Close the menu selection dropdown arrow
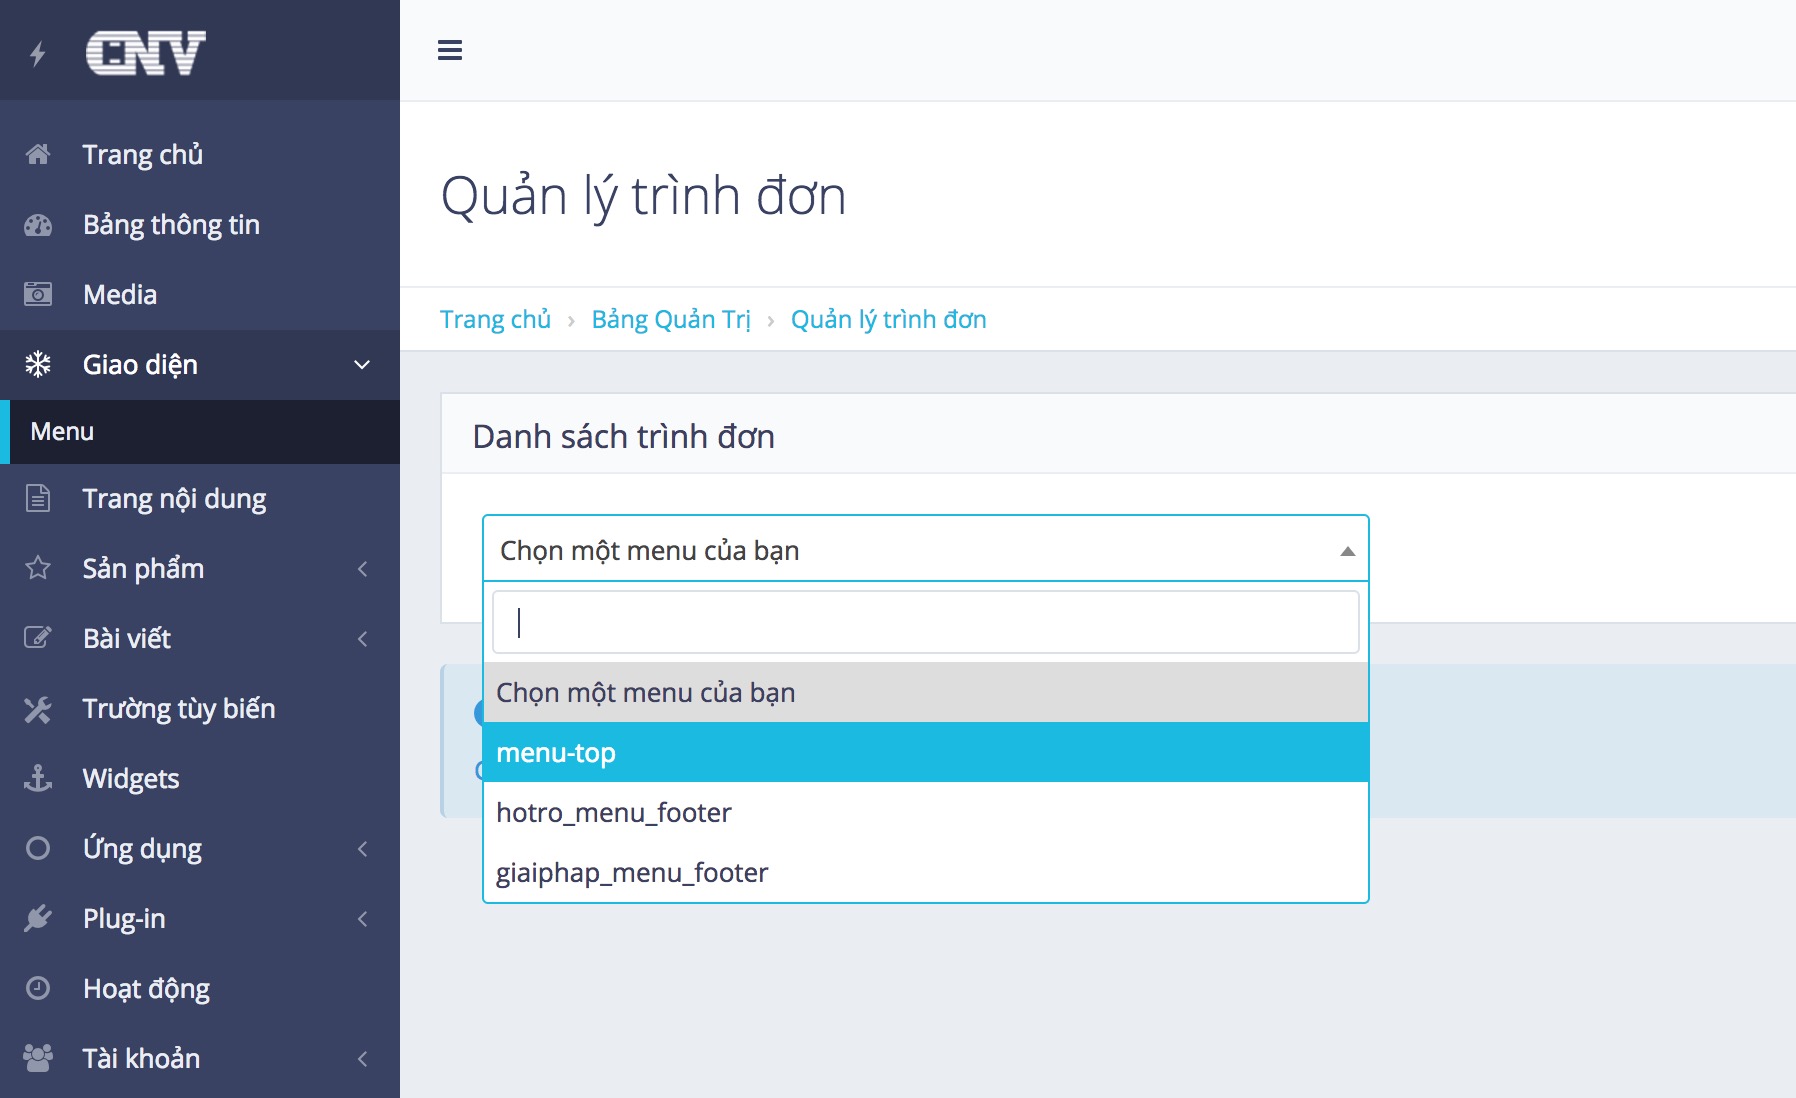1796x1098 pixels. tap(1347, 551)
